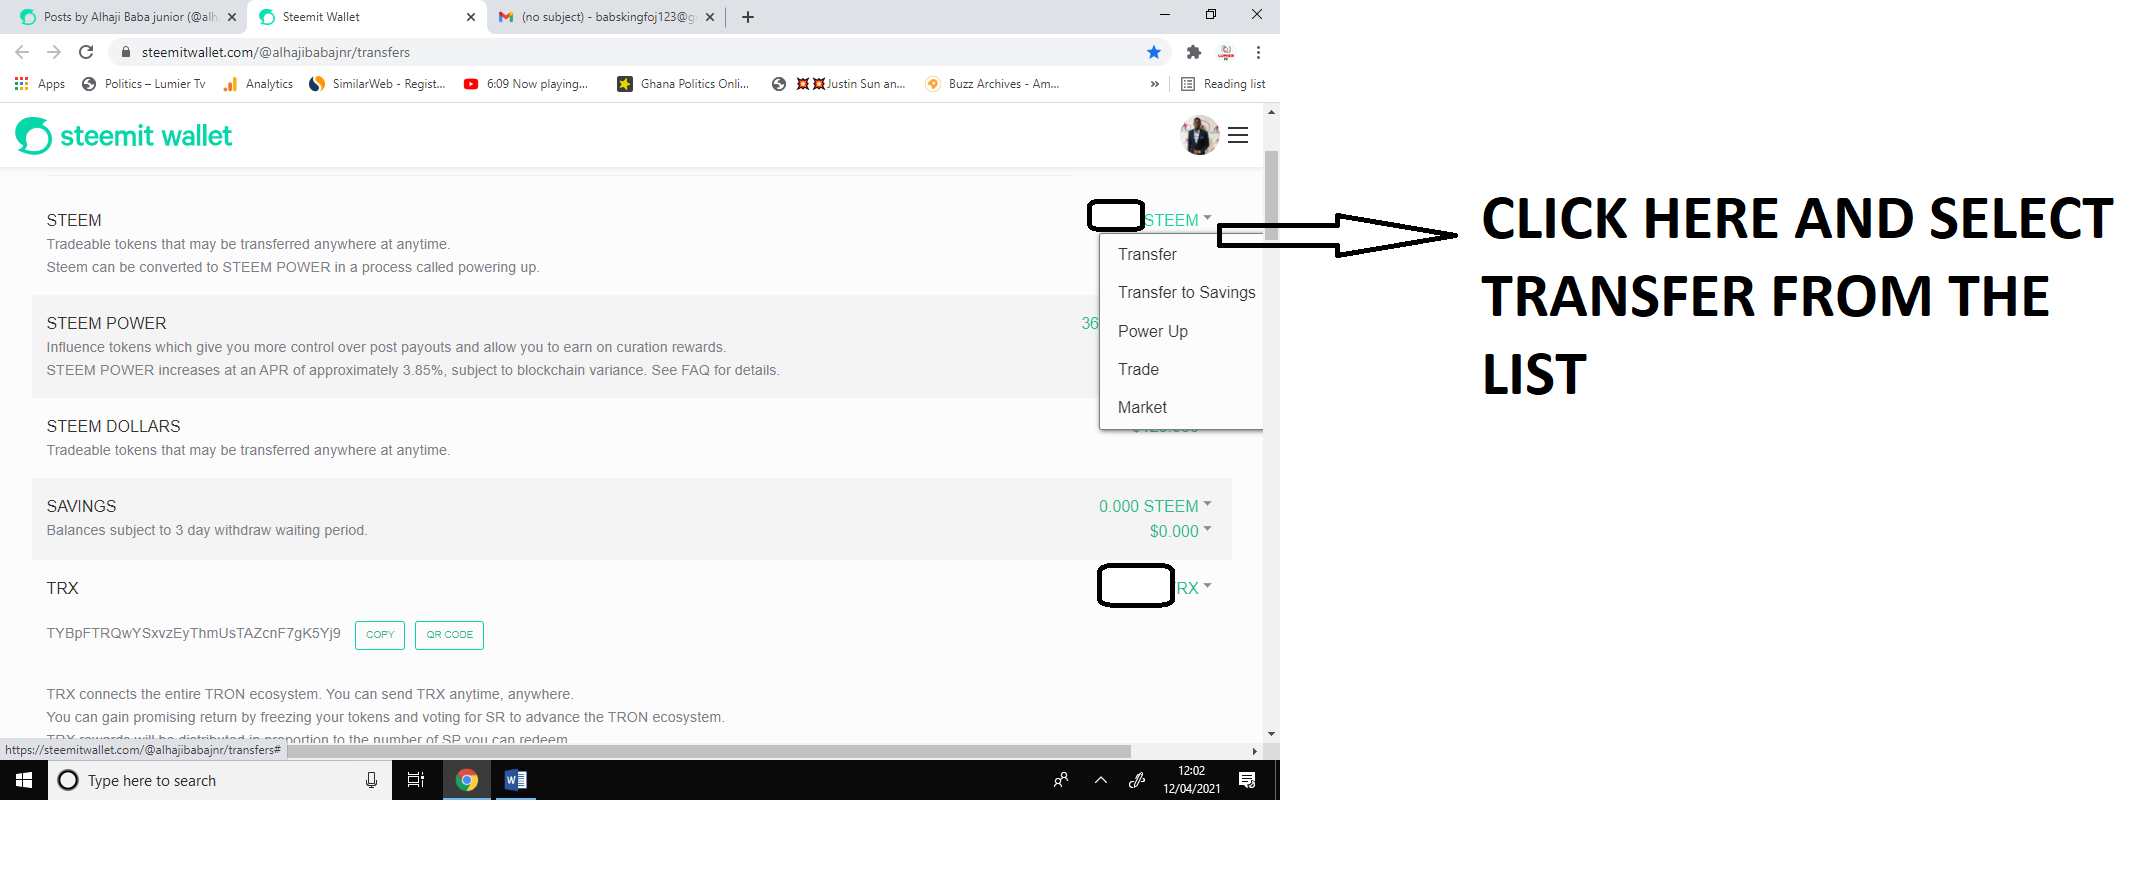This screenshot has width=2150, height=874.
Task: Choose Power Up from the menu
Action: click(x=1153, y=331)
